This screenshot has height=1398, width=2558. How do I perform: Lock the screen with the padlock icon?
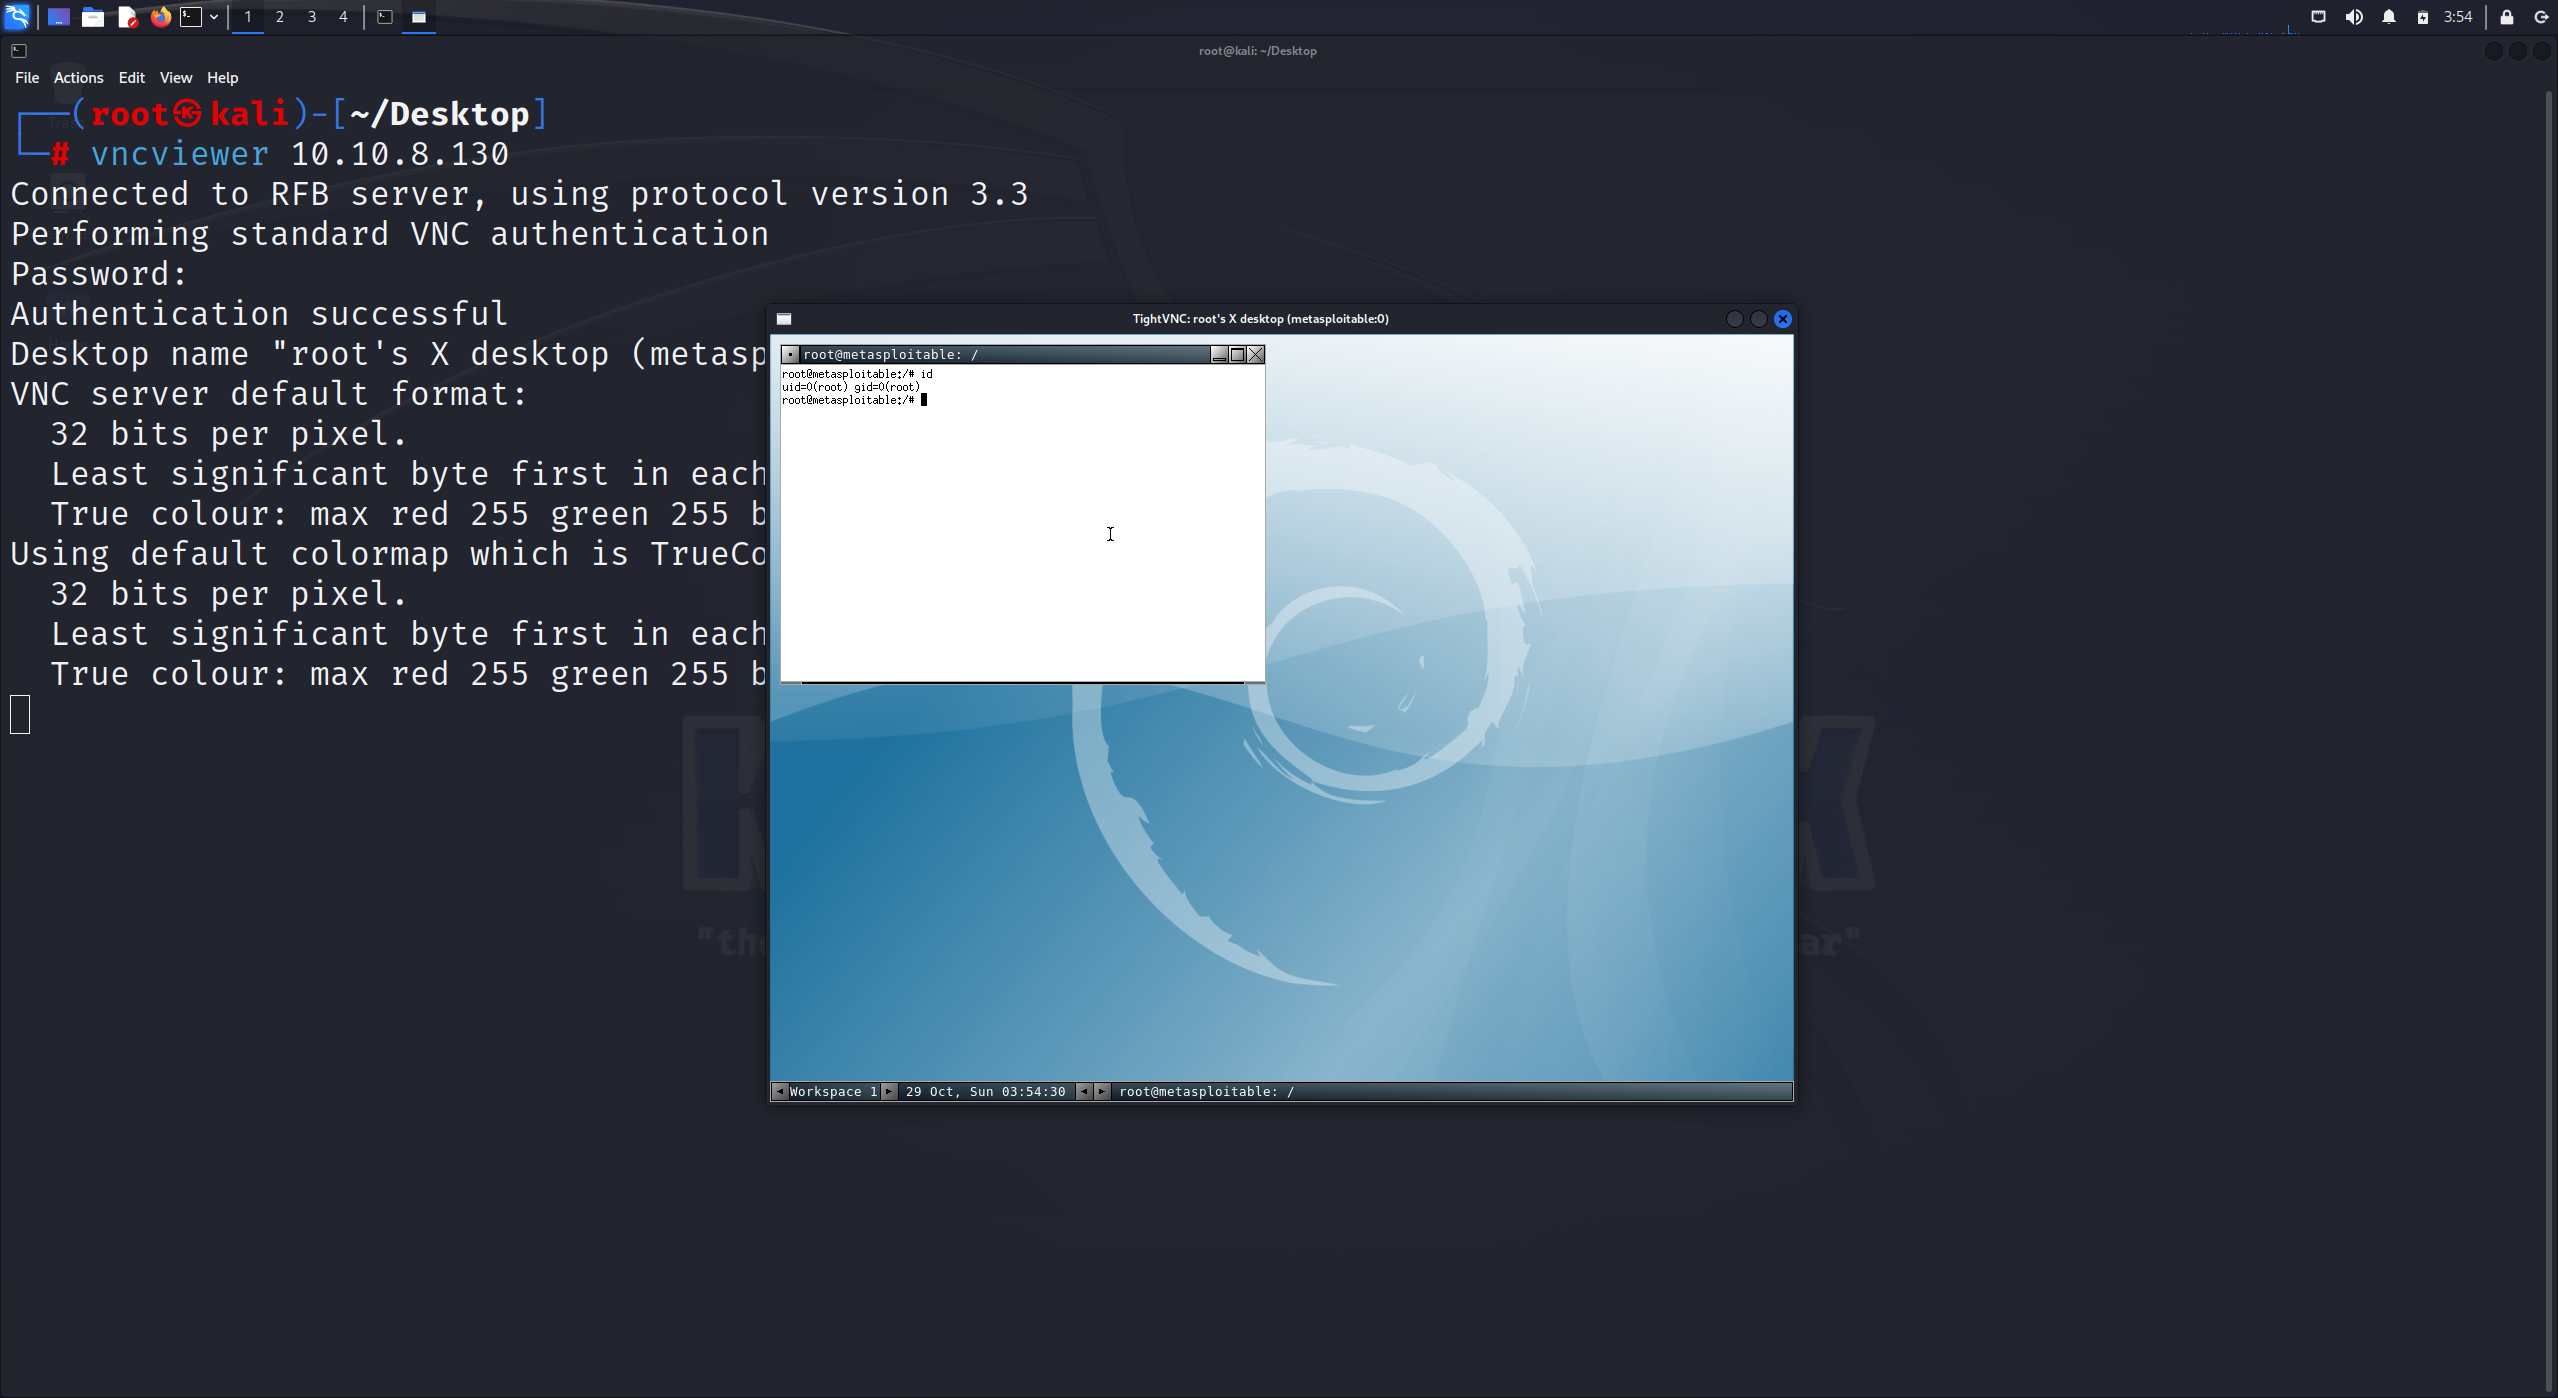pyautogui.click(x=2507, y=17)
